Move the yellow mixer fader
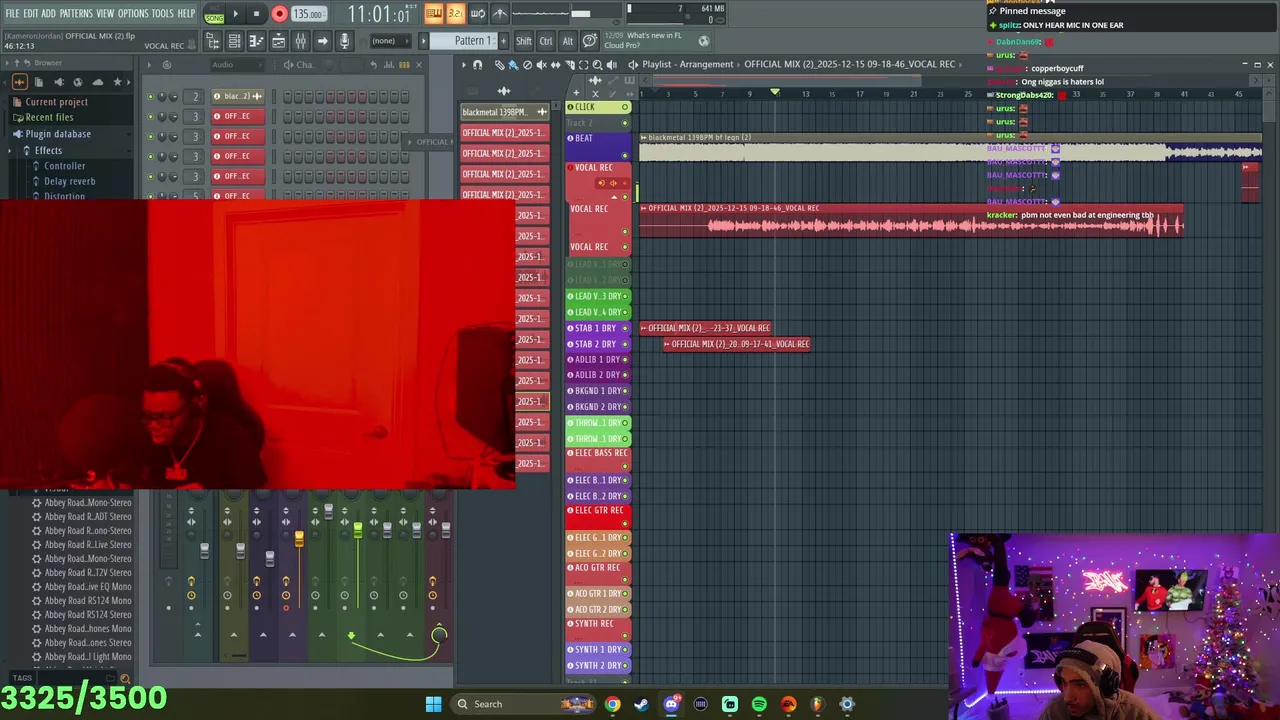1280x720 pixels. [299, 539]
